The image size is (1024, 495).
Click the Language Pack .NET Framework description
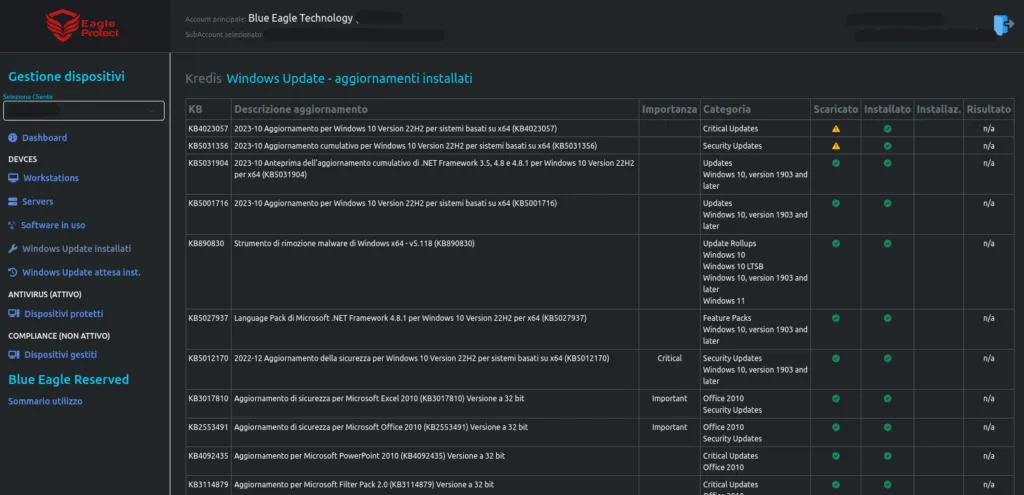(x=410, y=318)
